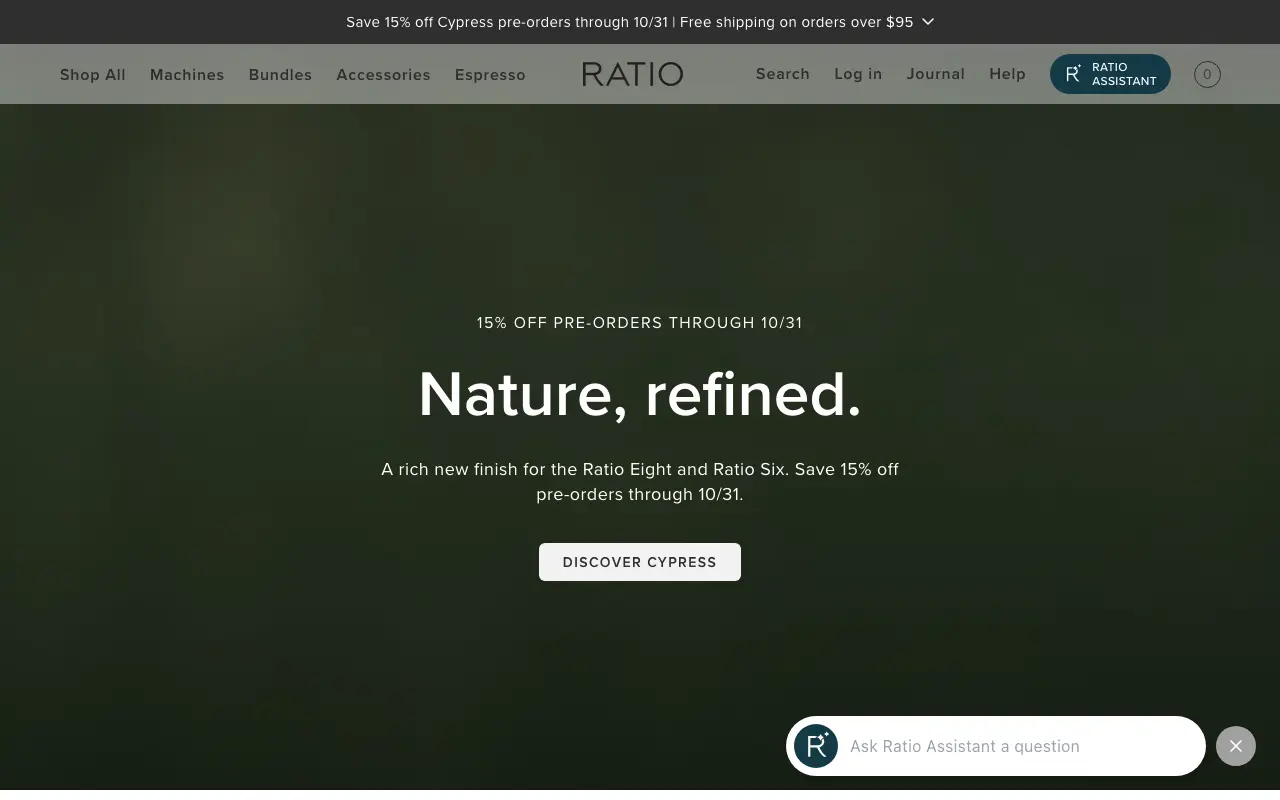The width and height of the screenshot is (1280, 800).
Task: Visit the Journal page
Action: pos(936,74)
